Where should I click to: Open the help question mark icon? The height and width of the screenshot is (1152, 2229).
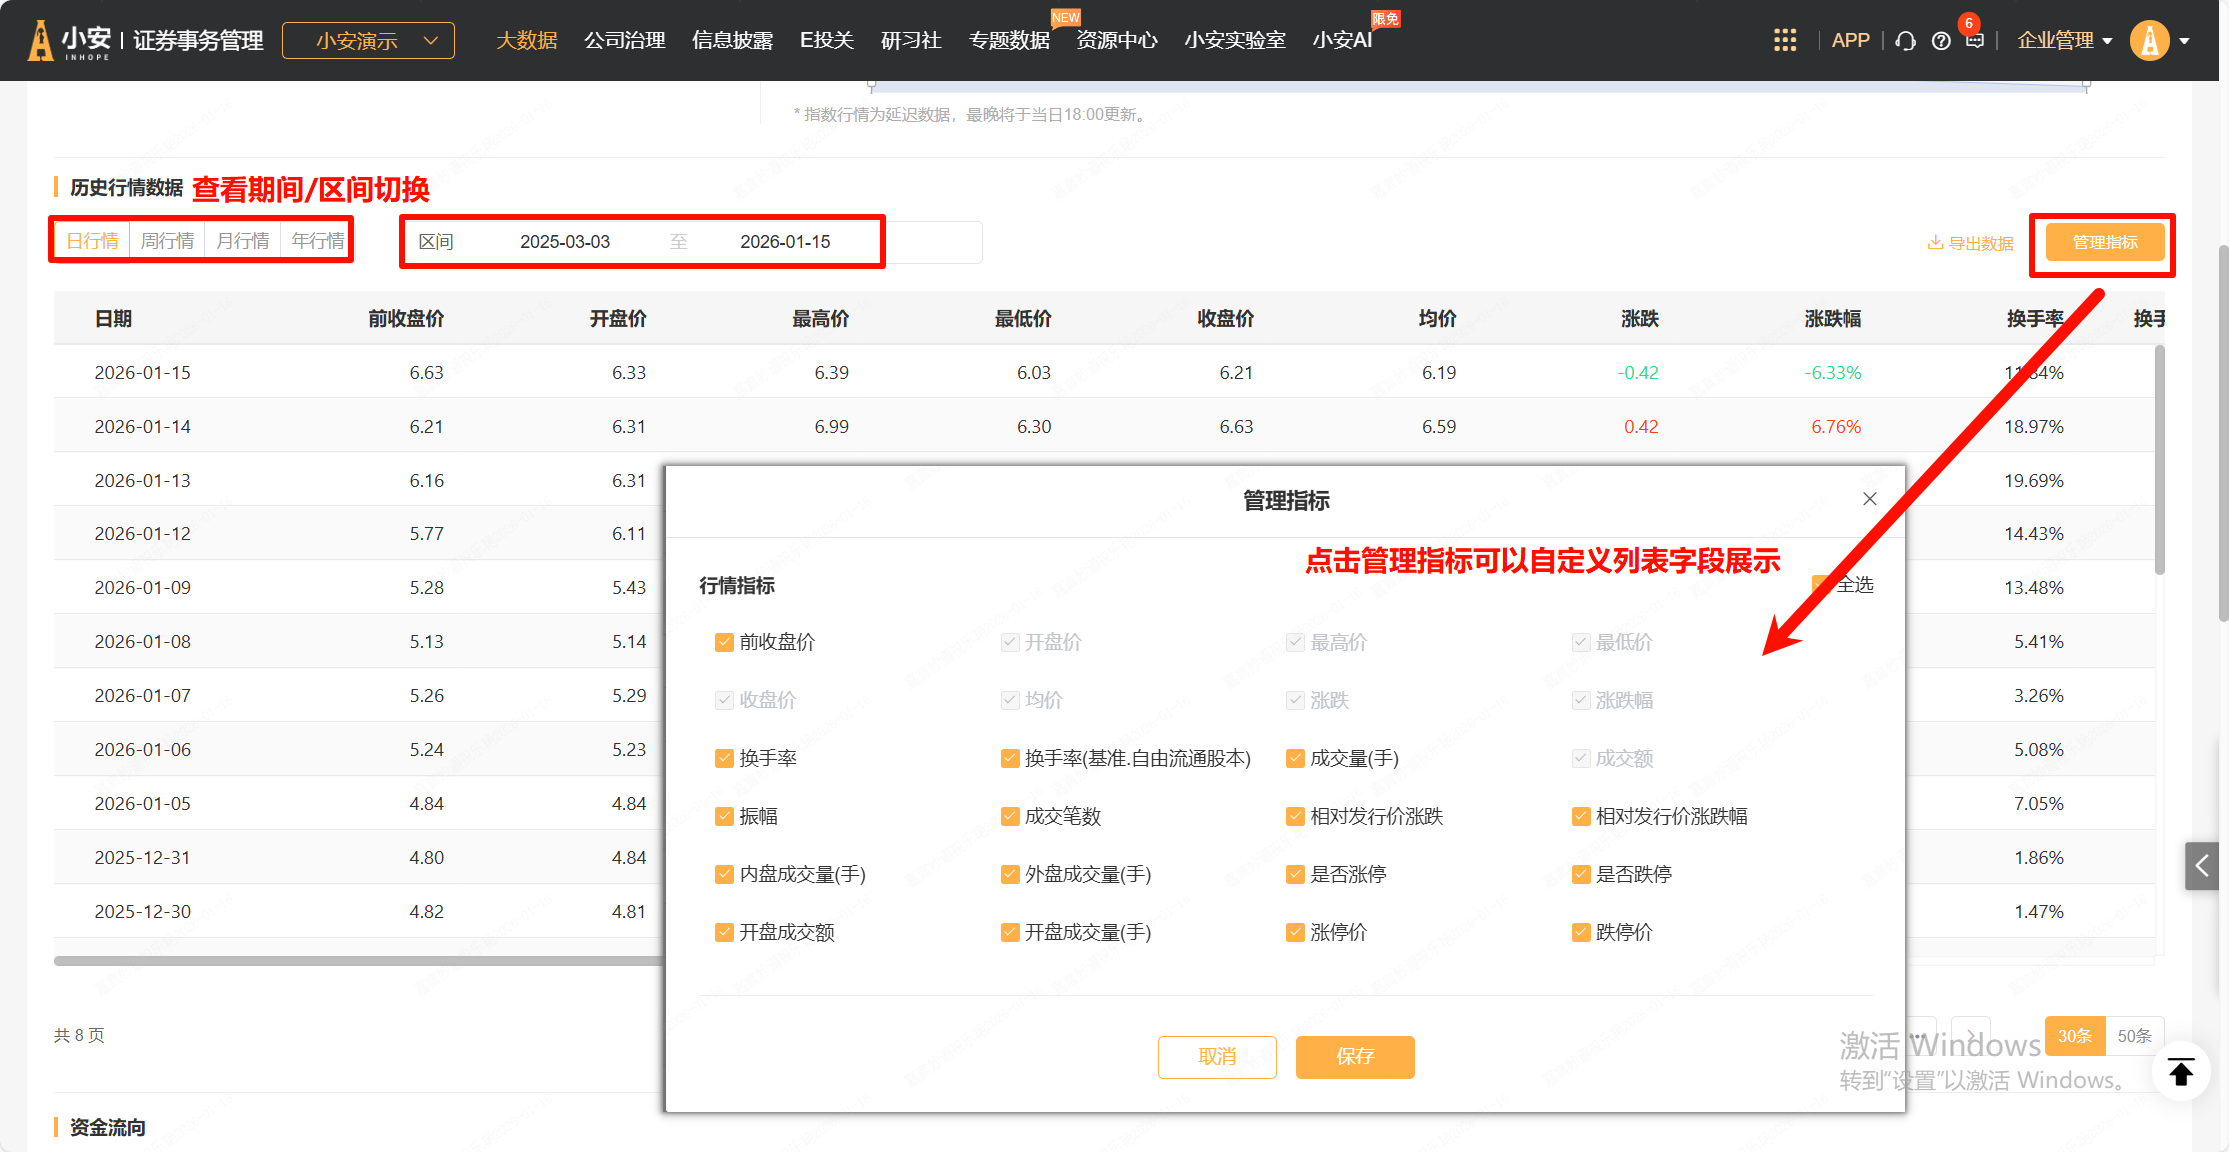1941,41
